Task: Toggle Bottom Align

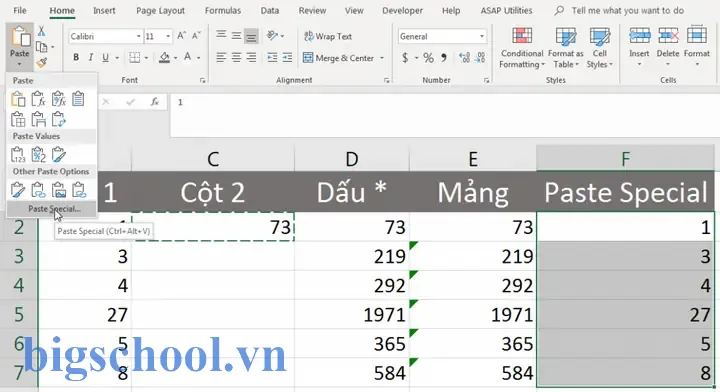Action: [251, 36]
